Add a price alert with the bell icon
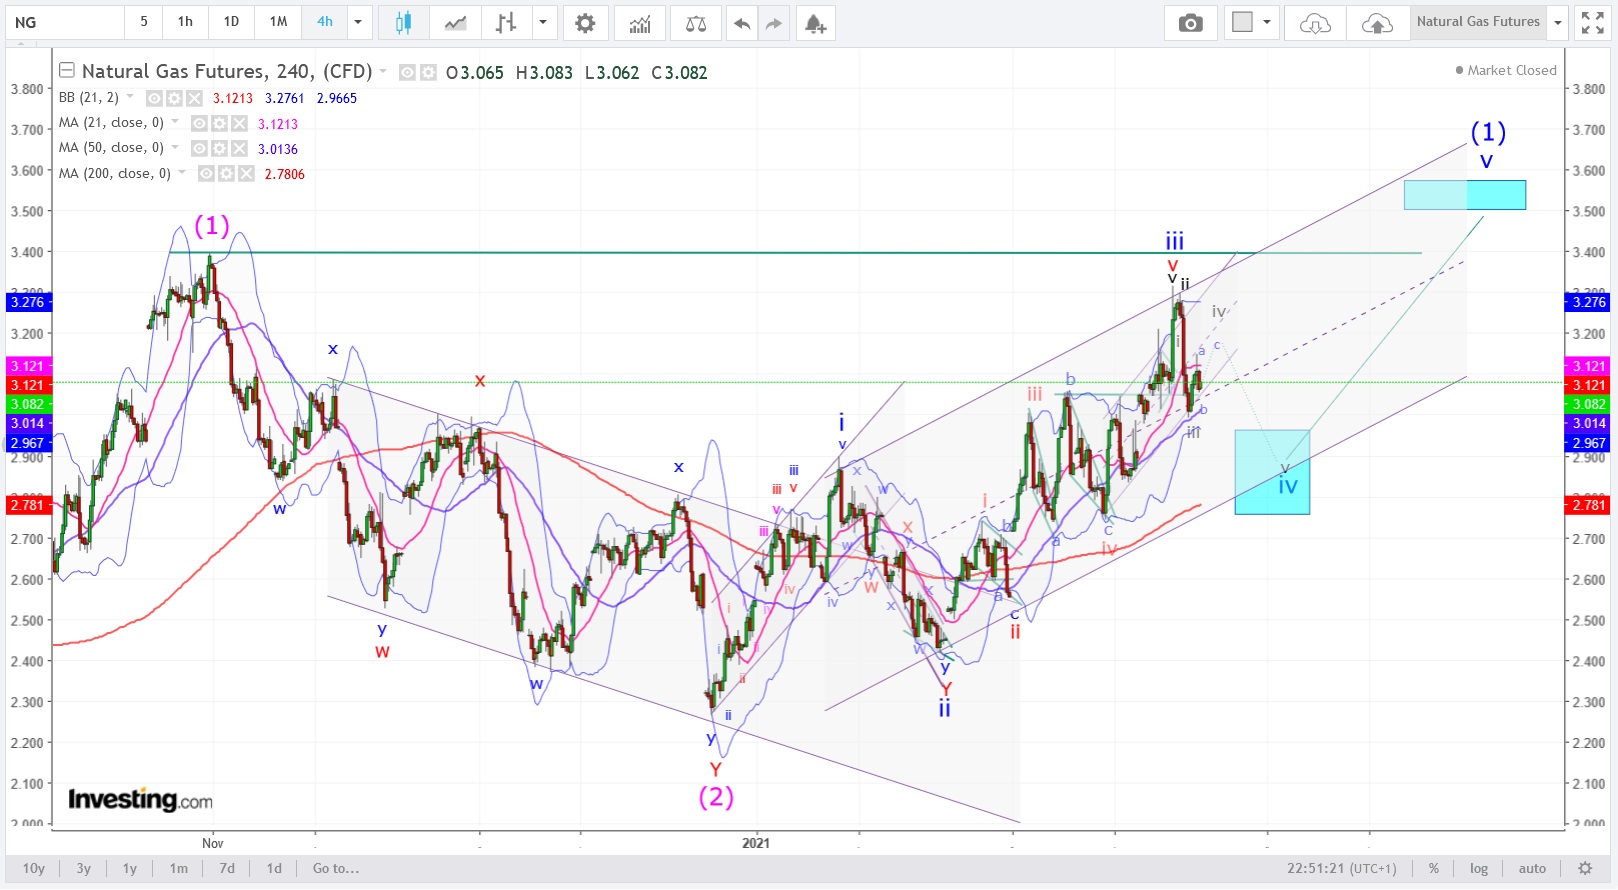Screen dimensions: 1618x890 tap(815, 23)
